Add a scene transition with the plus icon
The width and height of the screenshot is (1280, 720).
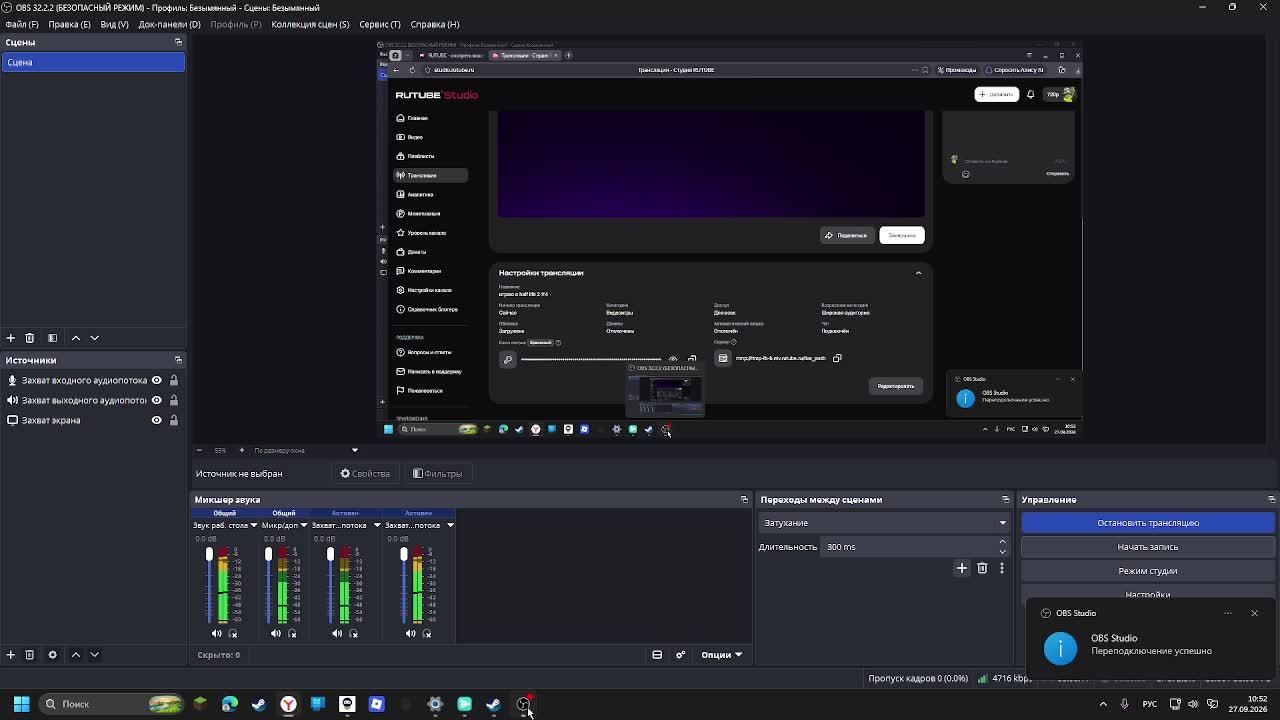click(962, 568)
